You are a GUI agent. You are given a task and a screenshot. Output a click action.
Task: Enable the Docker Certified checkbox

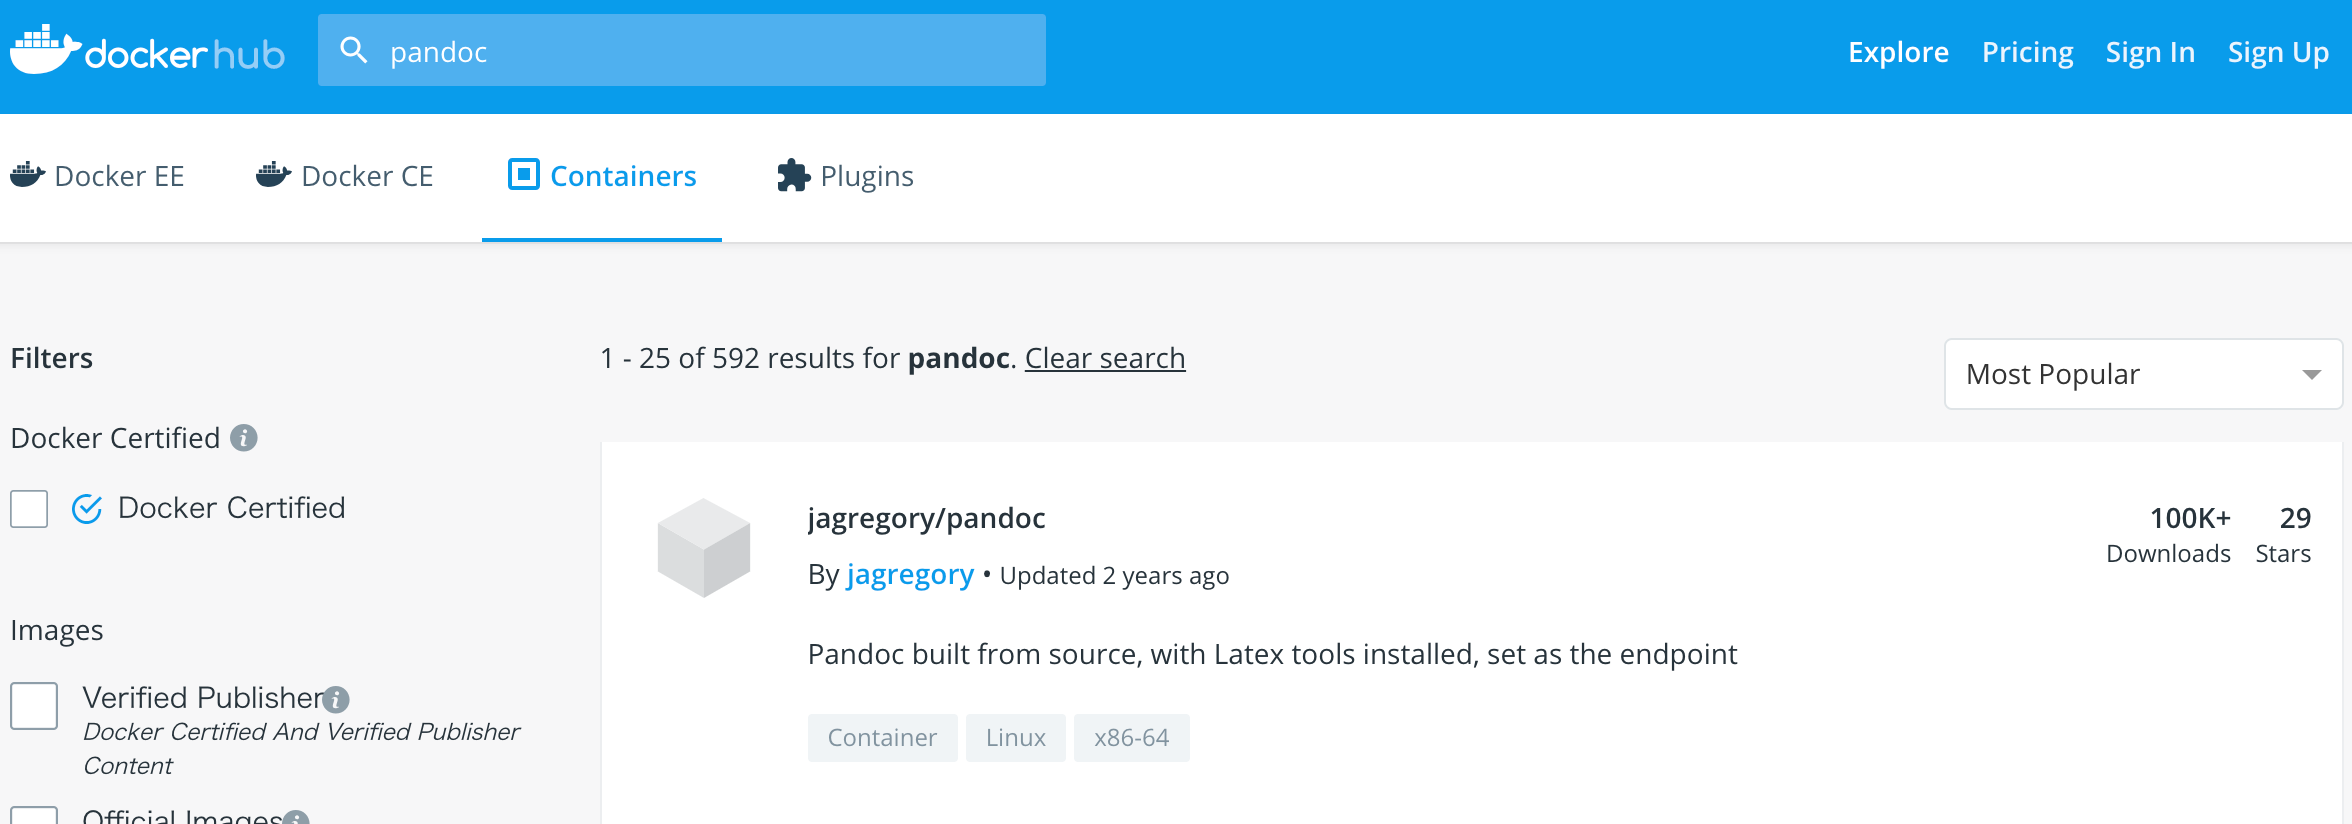[29, 509]
